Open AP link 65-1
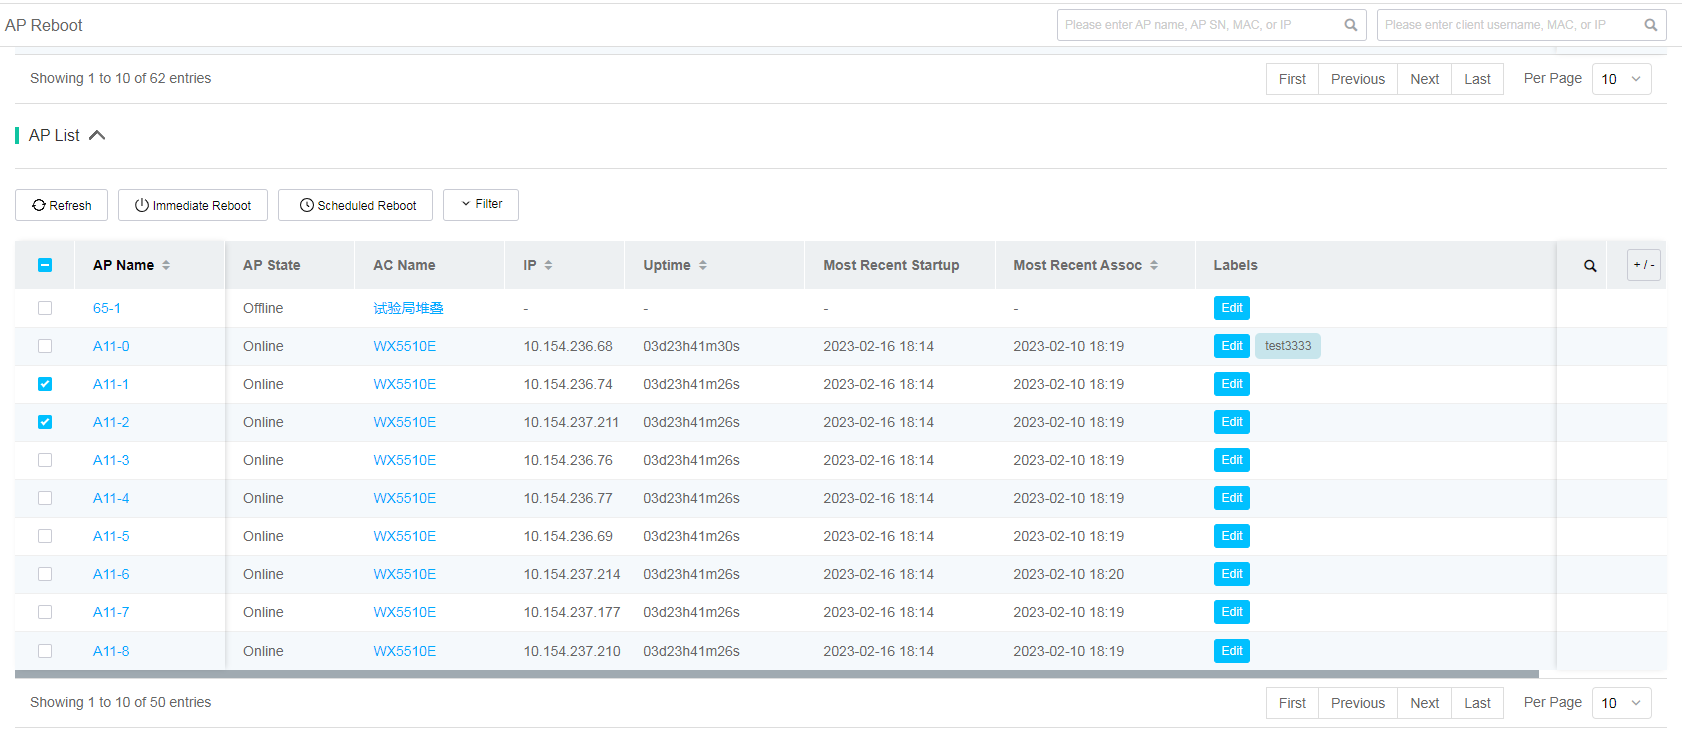The width and height of the screenshot is (1682, 742). (107, 308)
